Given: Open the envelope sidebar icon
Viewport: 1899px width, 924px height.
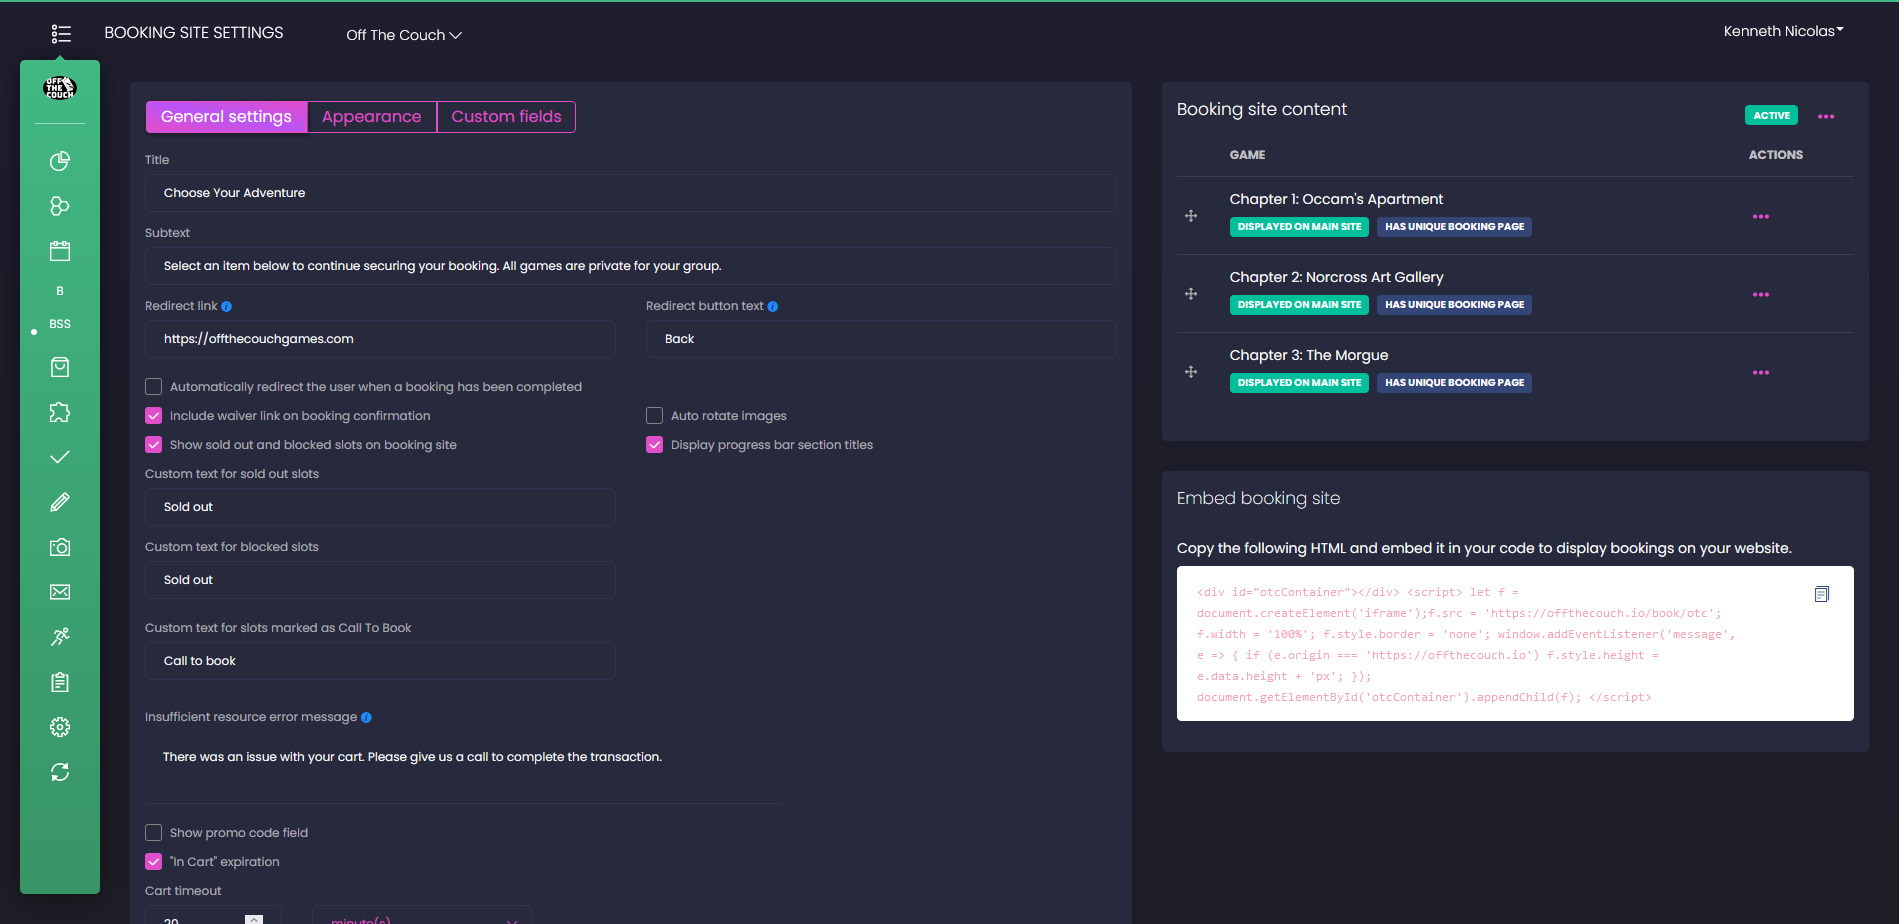Looking at the screenshot, I should click(x=60, y=592).
